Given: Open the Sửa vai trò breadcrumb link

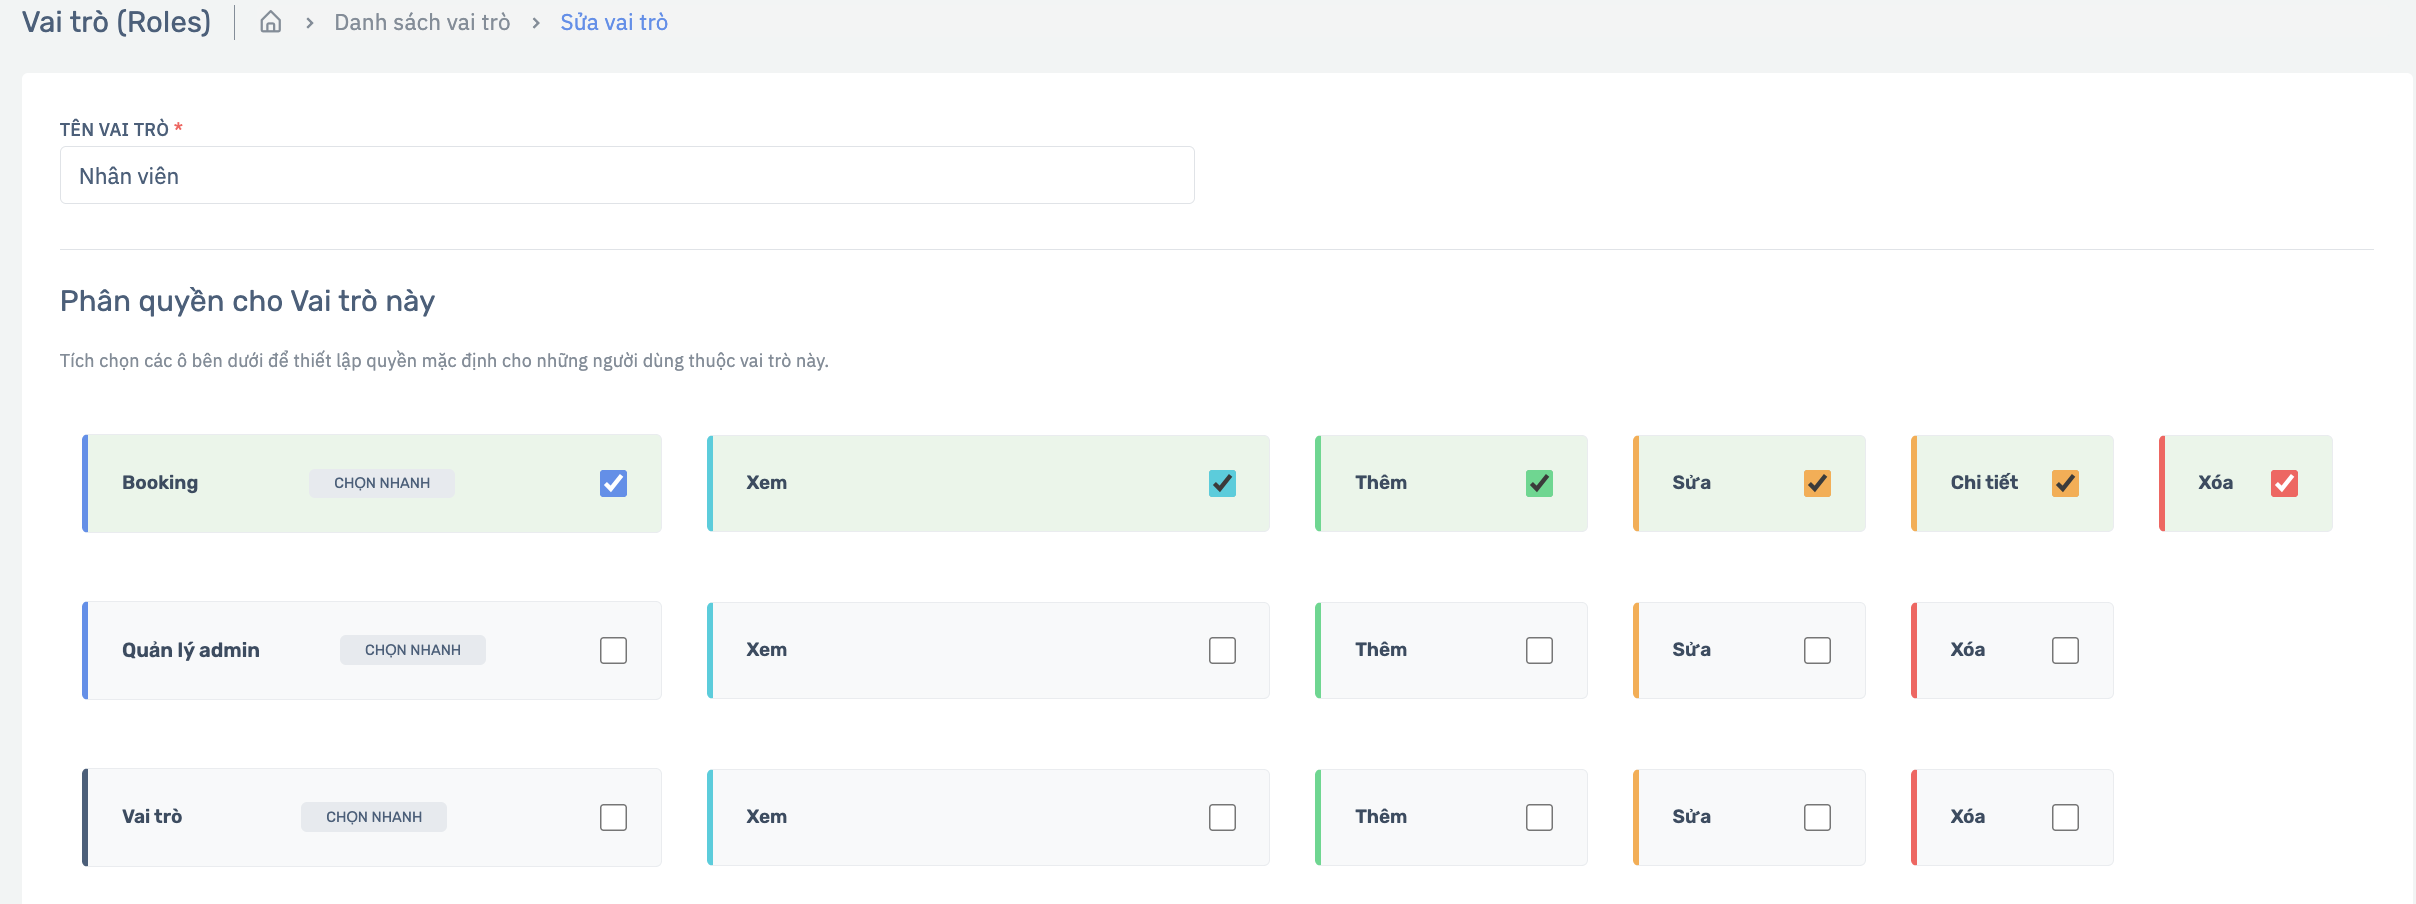Looking at the screenshot, I should click(614, 22).
